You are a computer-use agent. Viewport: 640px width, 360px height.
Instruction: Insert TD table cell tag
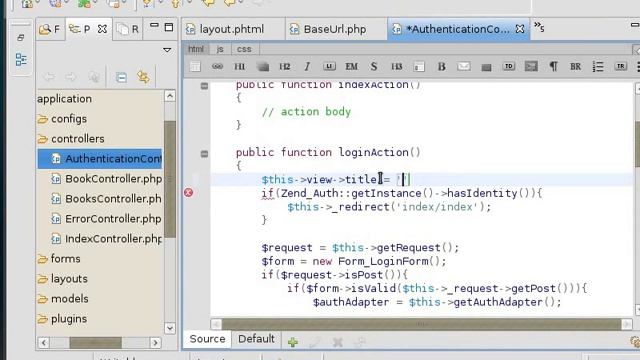509,66
